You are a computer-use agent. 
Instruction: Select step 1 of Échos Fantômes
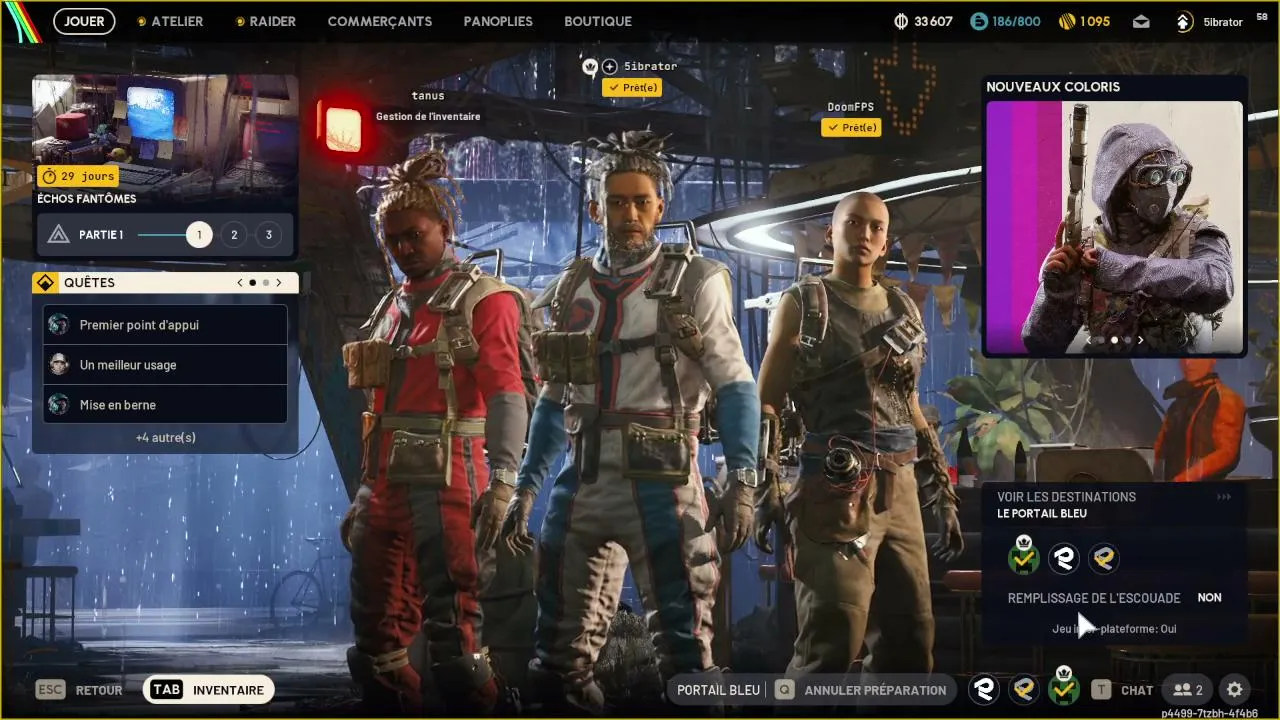click(199, 235)
